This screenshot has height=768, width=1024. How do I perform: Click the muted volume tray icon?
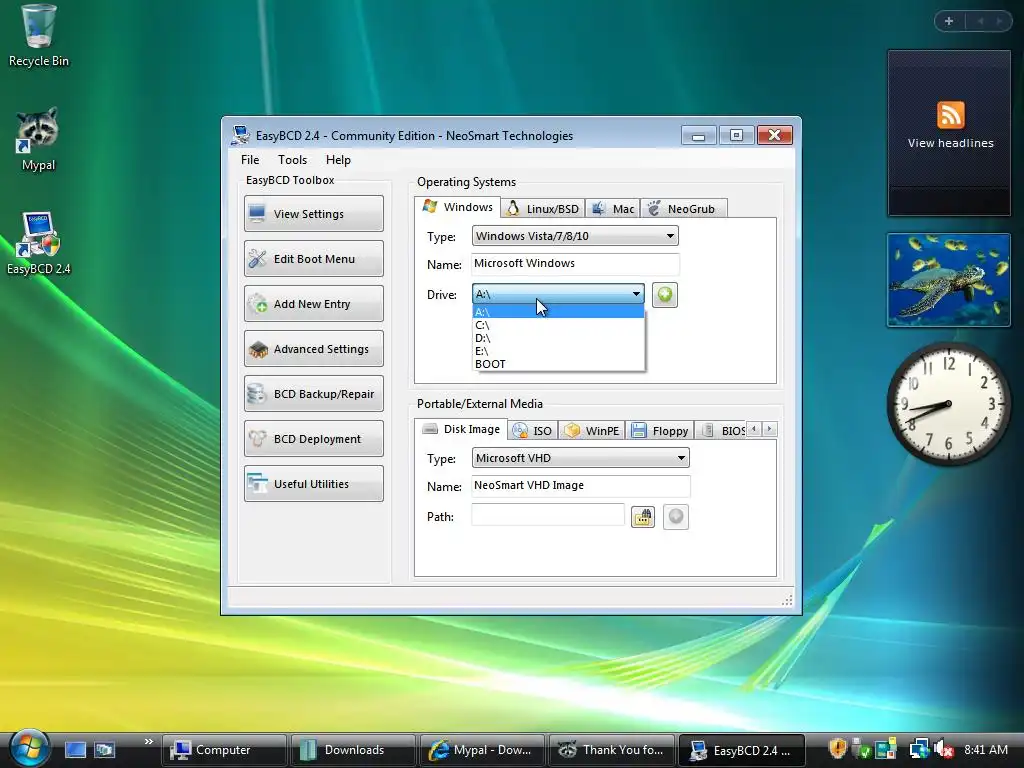click(943, 750)
